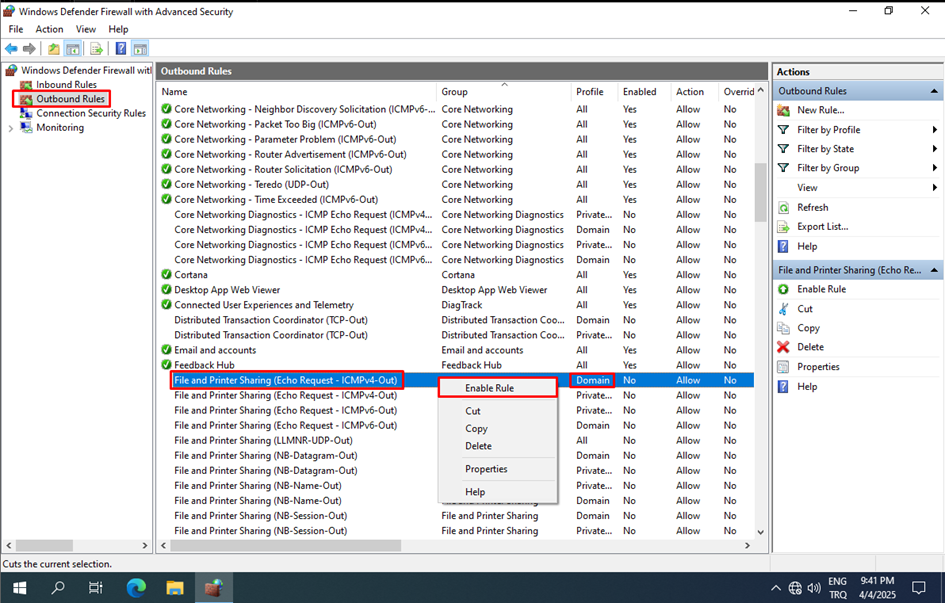Sort by the Profile column header
Screen dimensions: 945x603
[594, 92]
